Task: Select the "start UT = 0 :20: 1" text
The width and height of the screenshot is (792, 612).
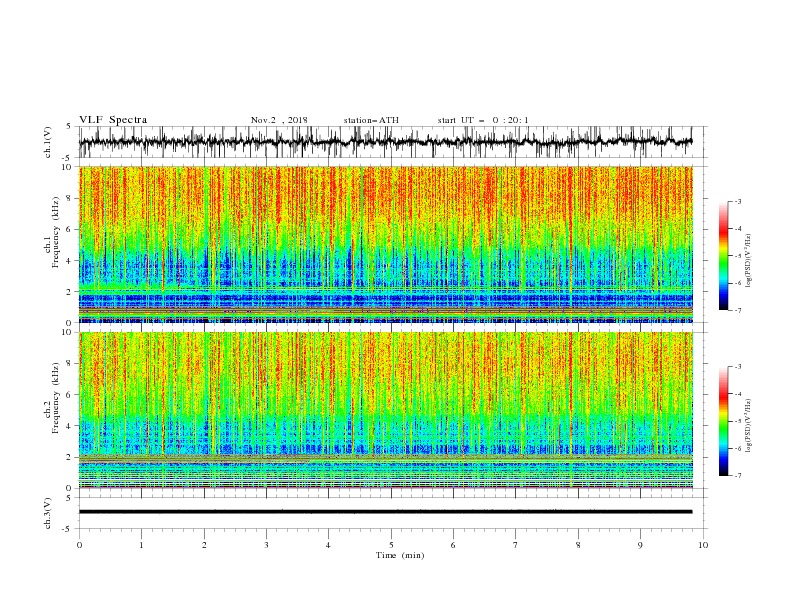Action: click(x=483, y=120)
